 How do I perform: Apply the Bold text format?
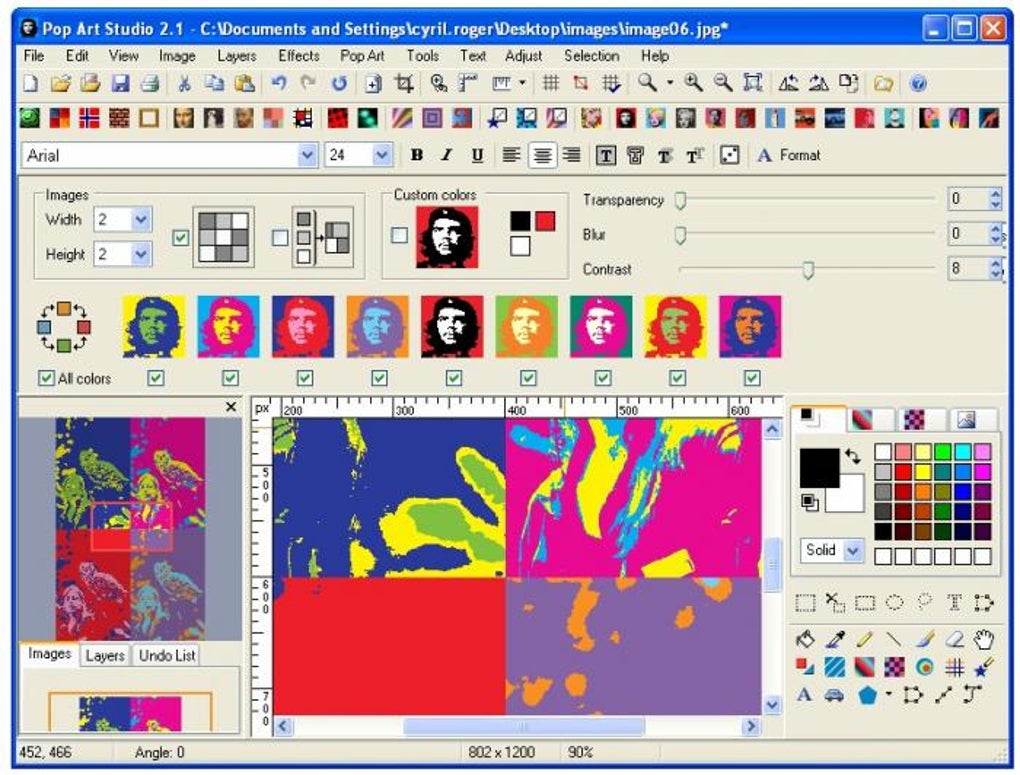point(416,155)
